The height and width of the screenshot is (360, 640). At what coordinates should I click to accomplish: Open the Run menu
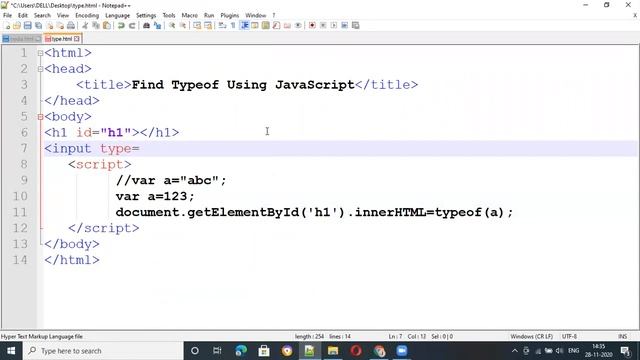point(209,16)
